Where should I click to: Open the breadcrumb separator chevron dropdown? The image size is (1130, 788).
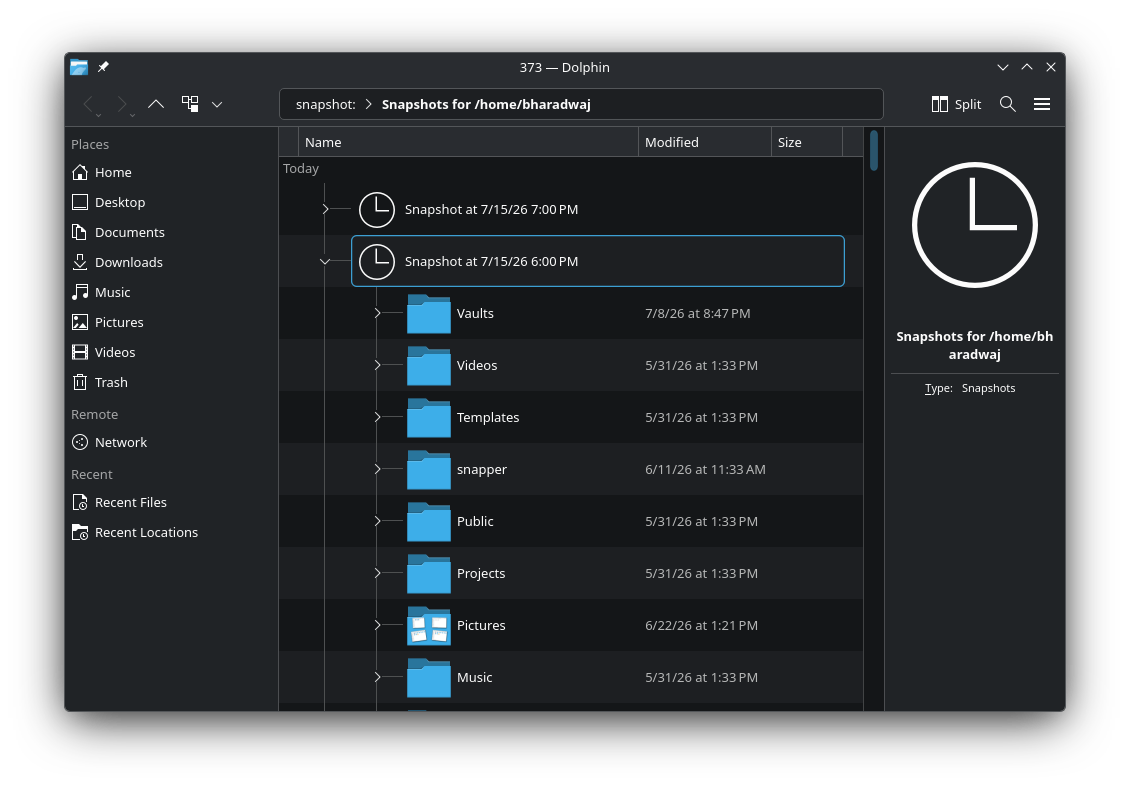[x=368, y=105]
